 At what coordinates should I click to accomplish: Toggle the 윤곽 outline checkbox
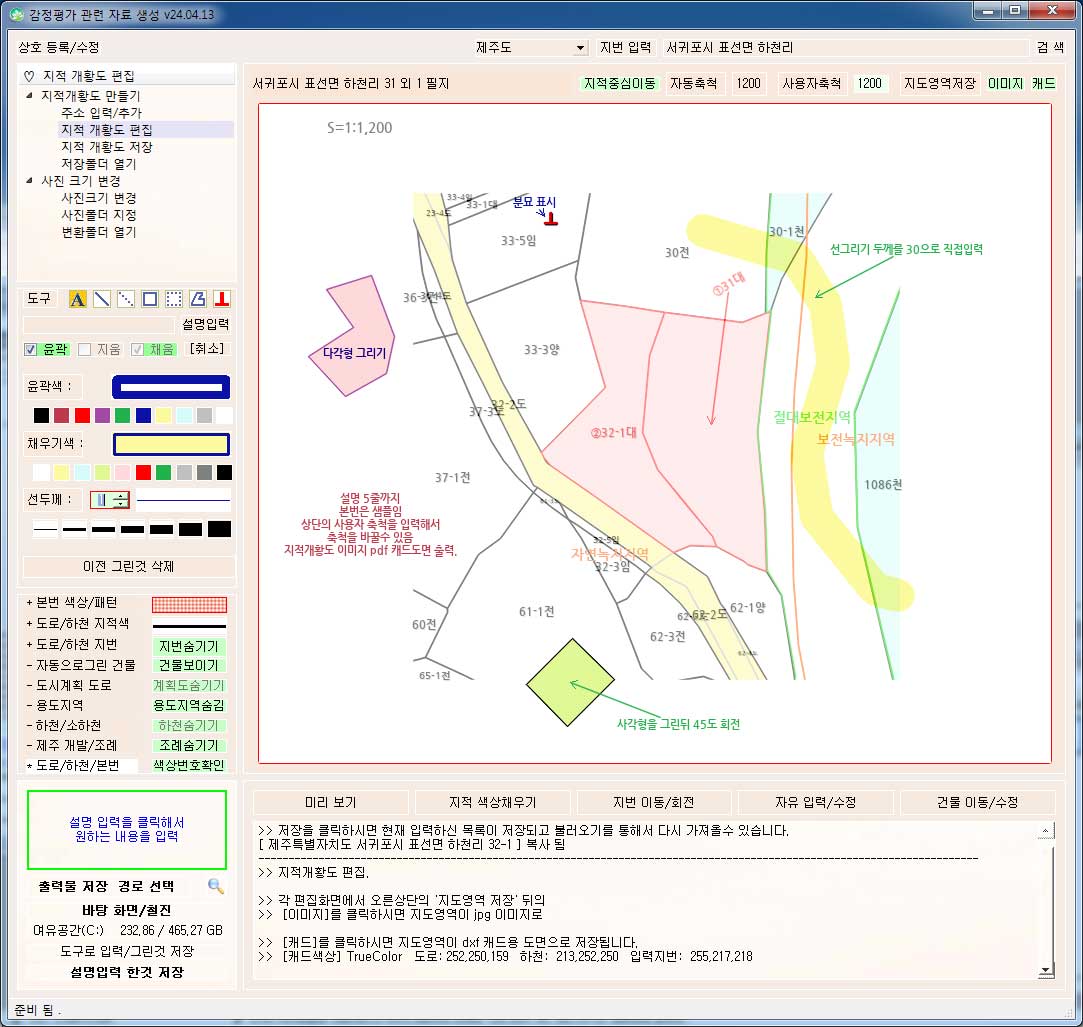point(31,349)
